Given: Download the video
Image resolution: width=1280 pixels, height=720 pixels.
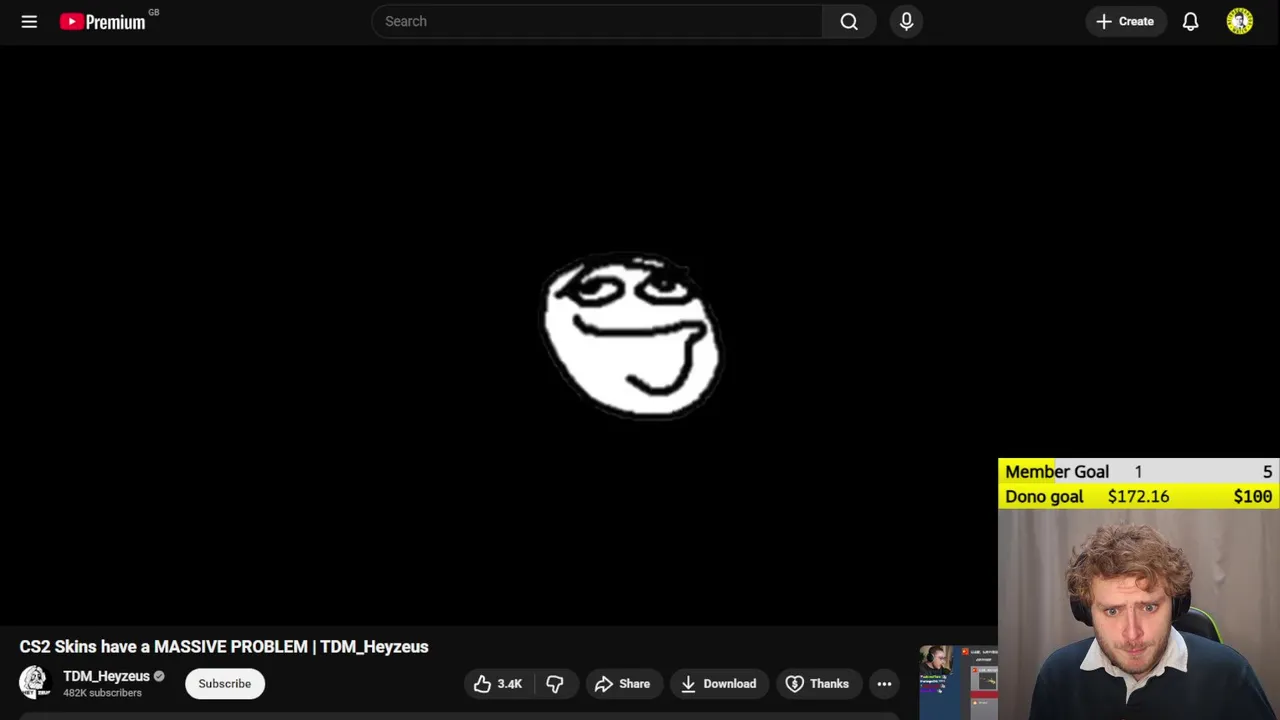Looking at the screenshot, I should coord(719,684).
